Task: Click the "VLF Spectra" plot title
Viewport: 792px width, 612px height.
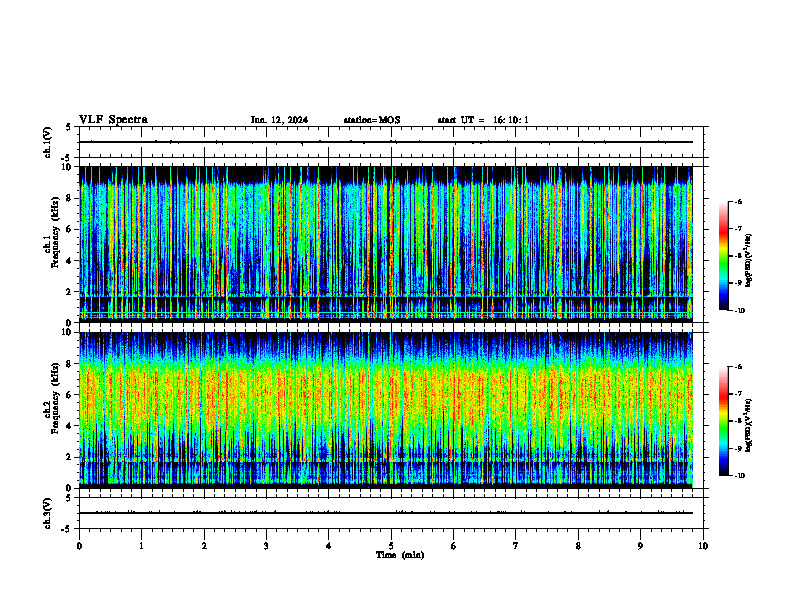Action: [x=113, y=120]
